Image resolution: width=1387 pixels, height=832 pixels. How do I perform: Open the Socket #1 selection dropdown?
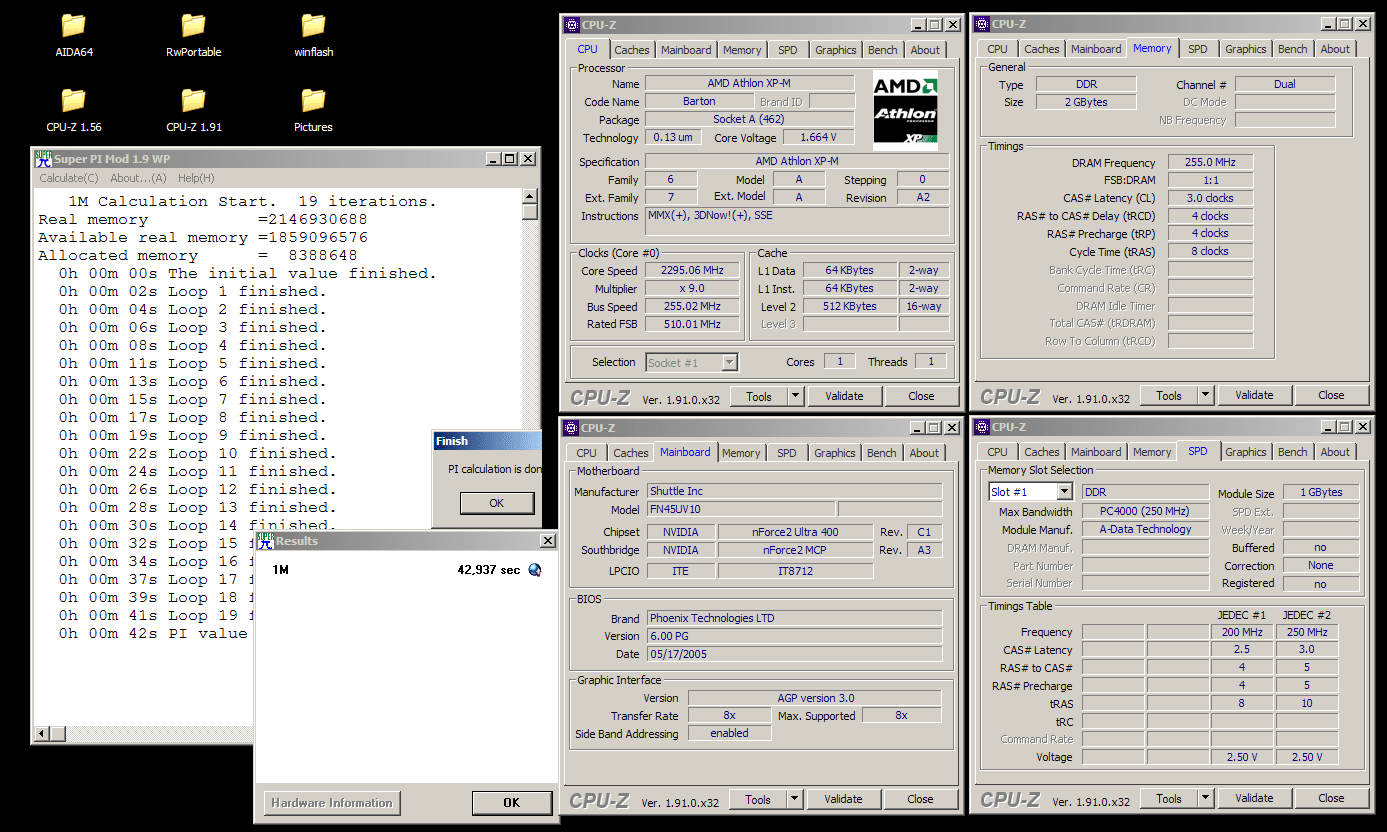point(730,363)
